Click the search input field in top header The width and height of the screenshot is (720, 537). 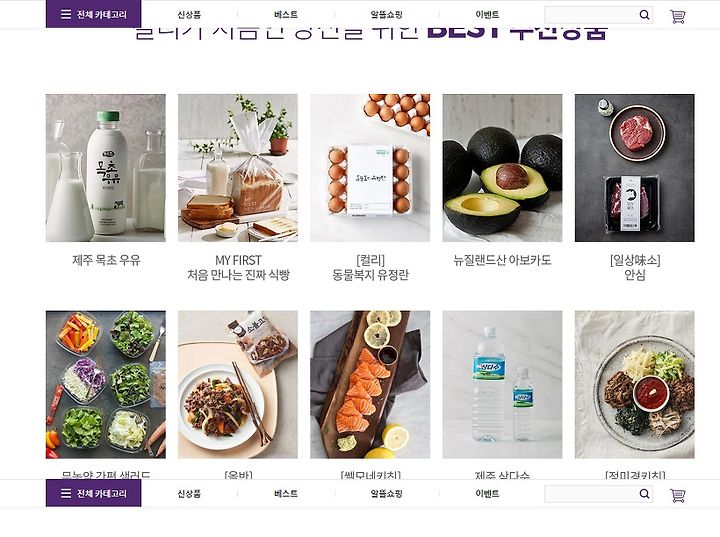pos(592,15)
